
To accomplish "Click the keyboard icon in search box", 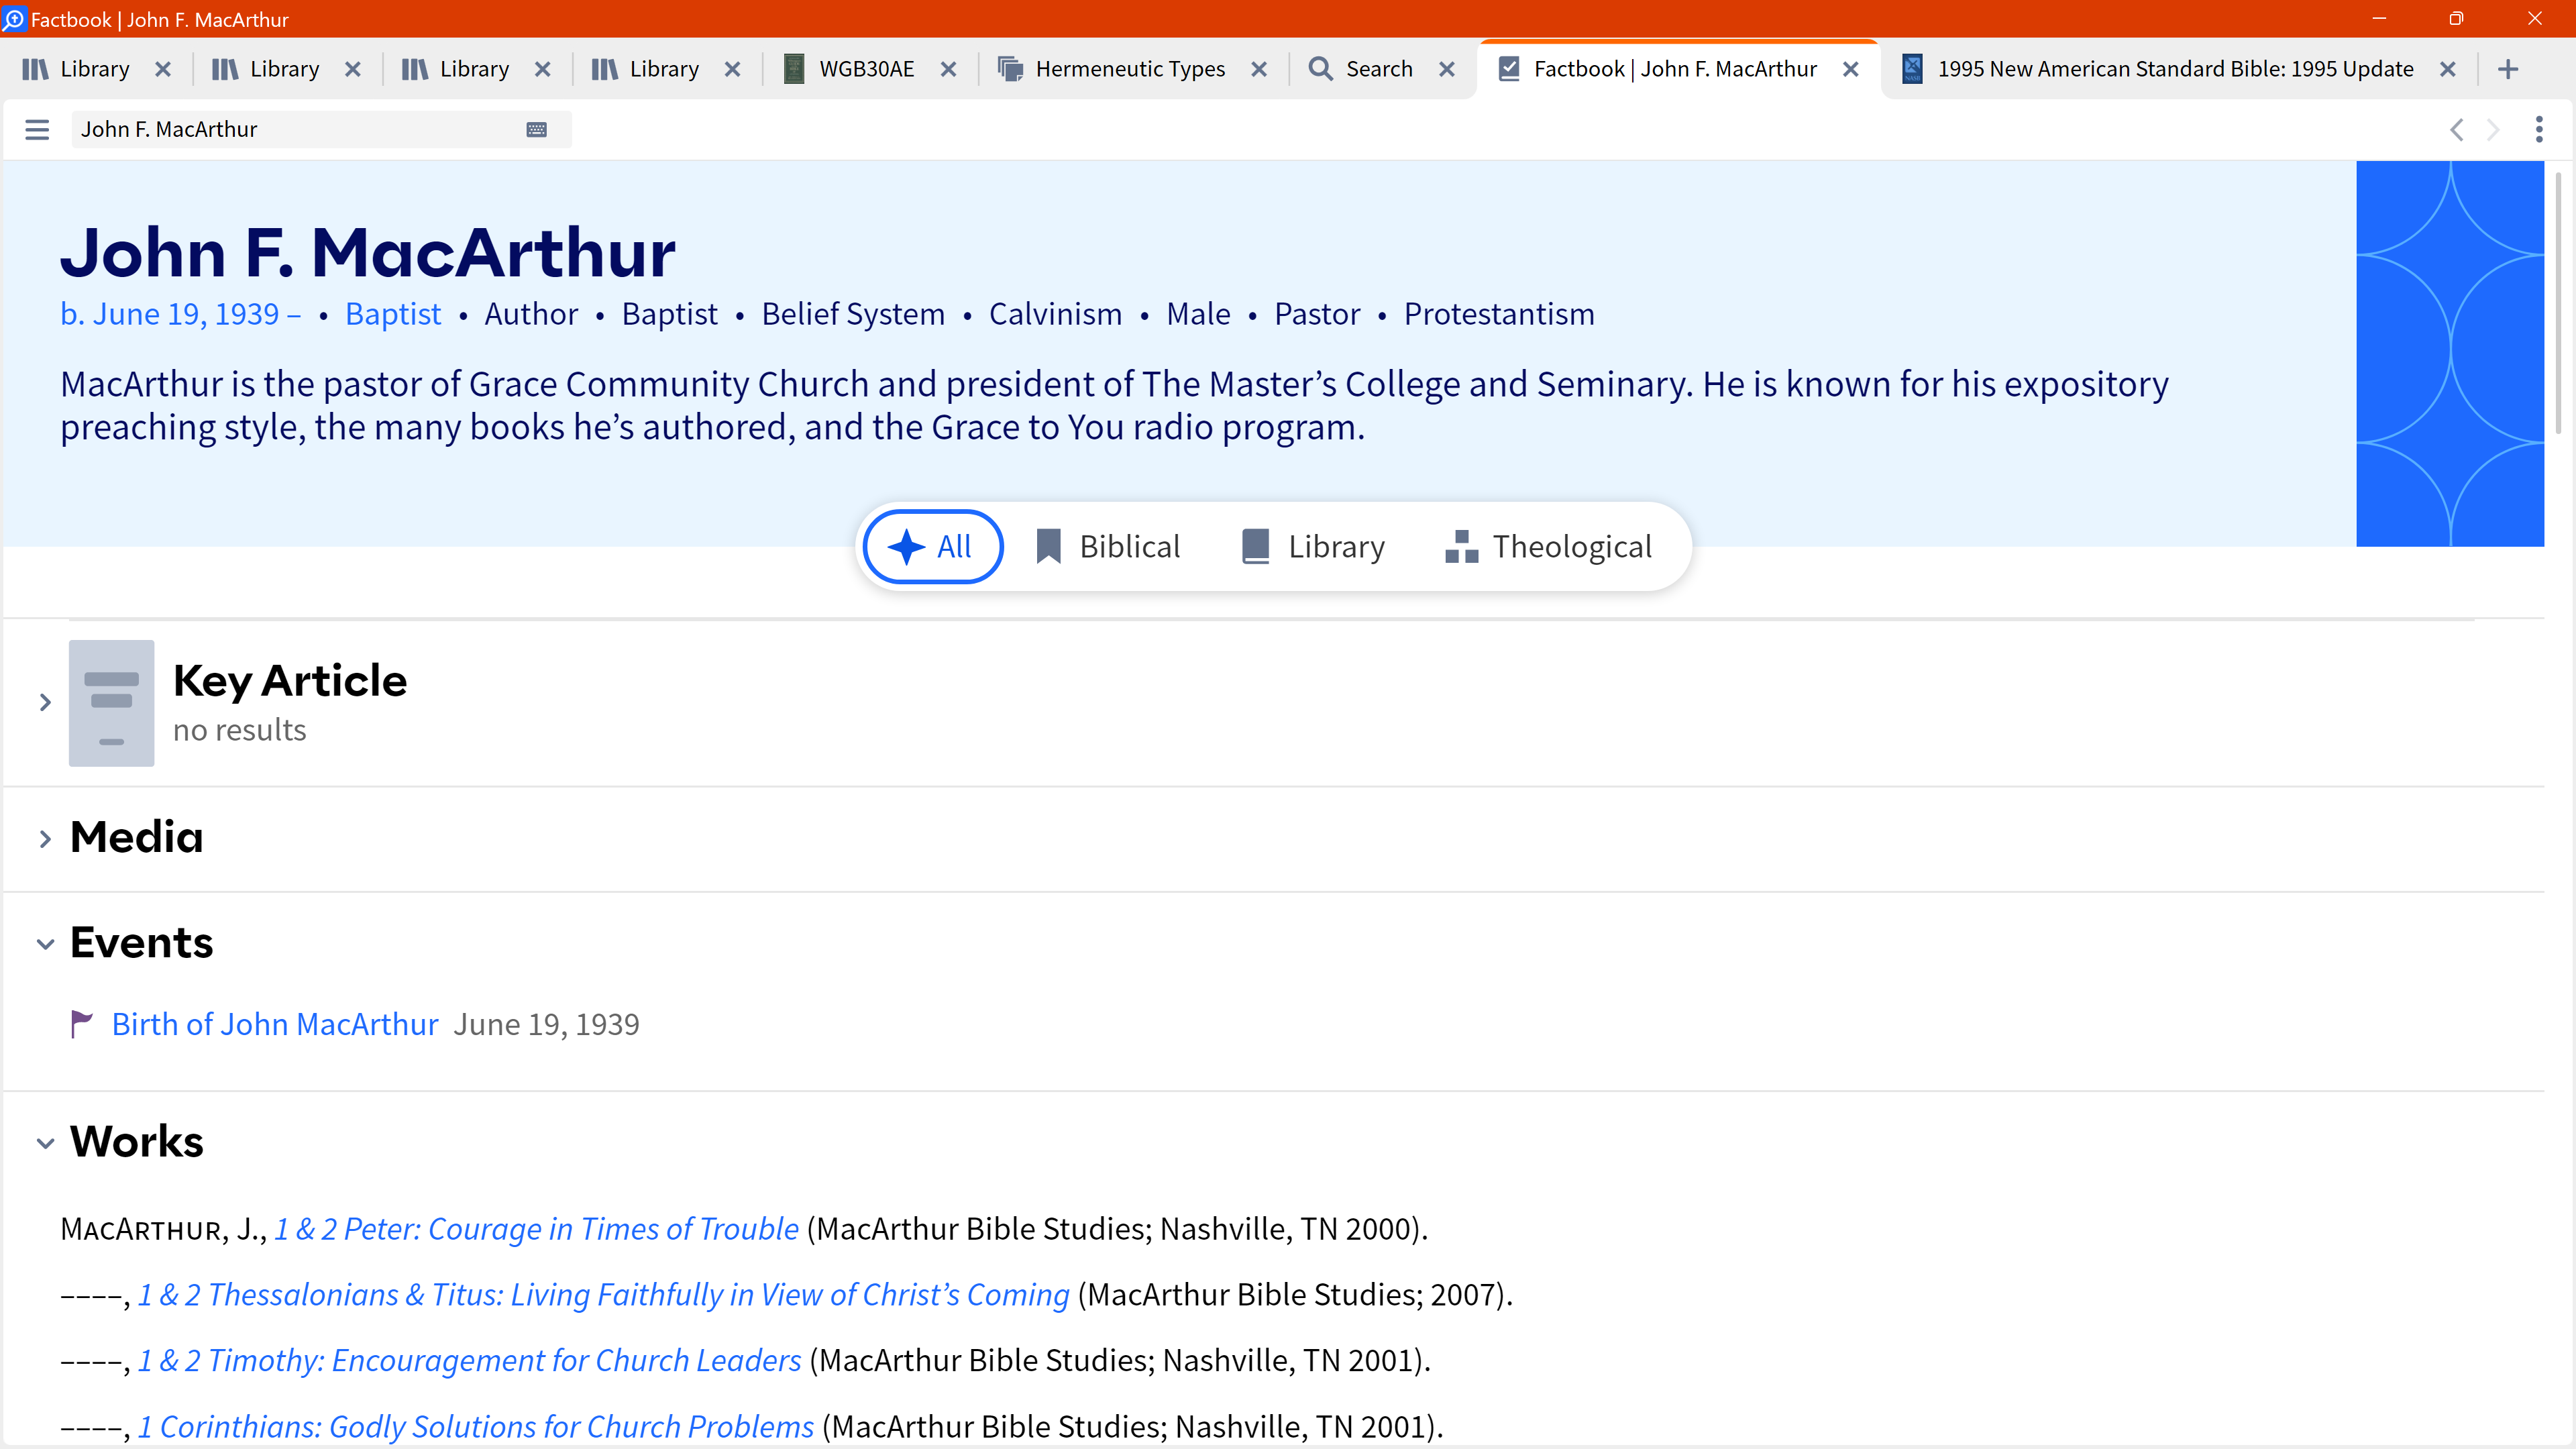I will pos(536,129).
